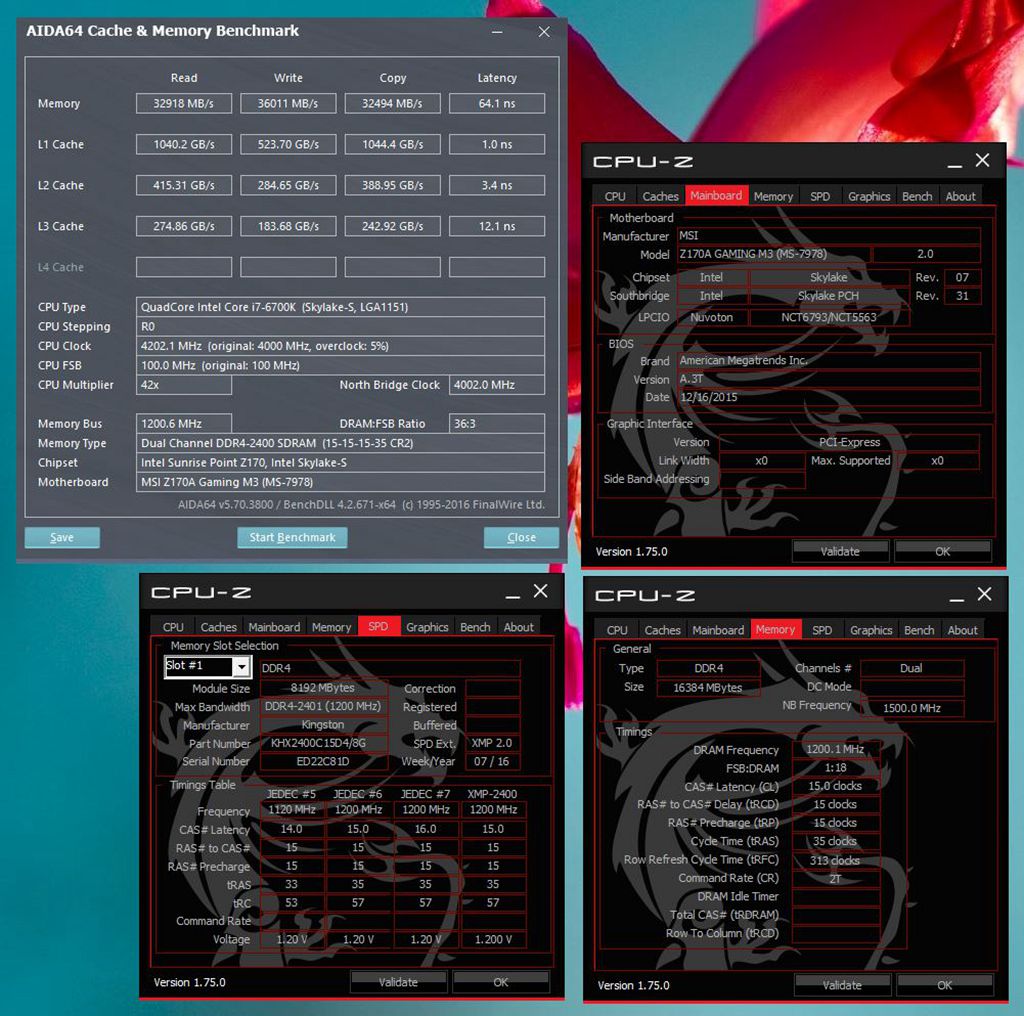Open the Mainboard tab in bottom-left CPU-Z
This screenshot has width=1024, height=1016.
(x=274, y=627)
